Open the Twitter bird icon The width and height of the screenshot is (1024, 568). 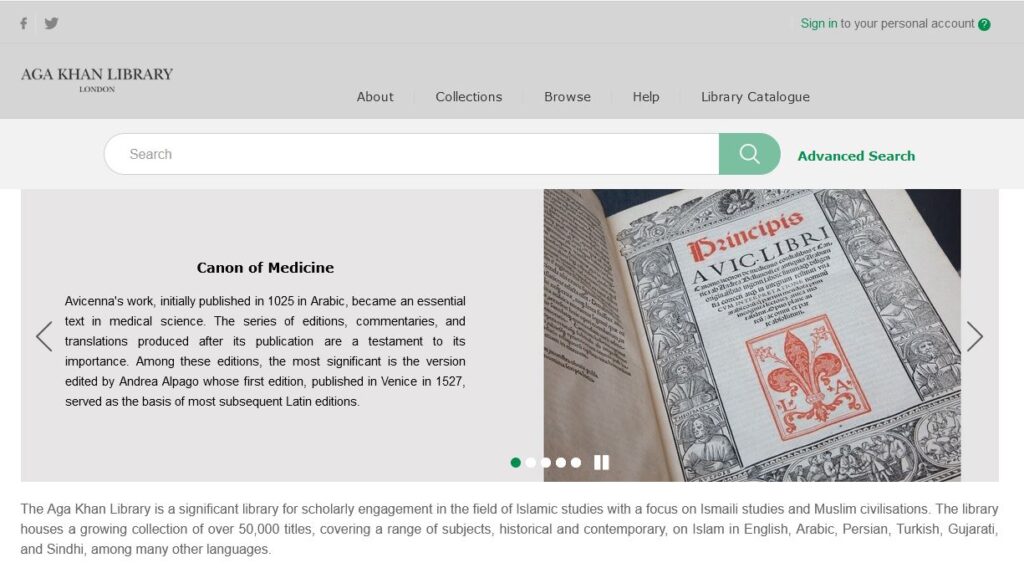click(51, 24)
